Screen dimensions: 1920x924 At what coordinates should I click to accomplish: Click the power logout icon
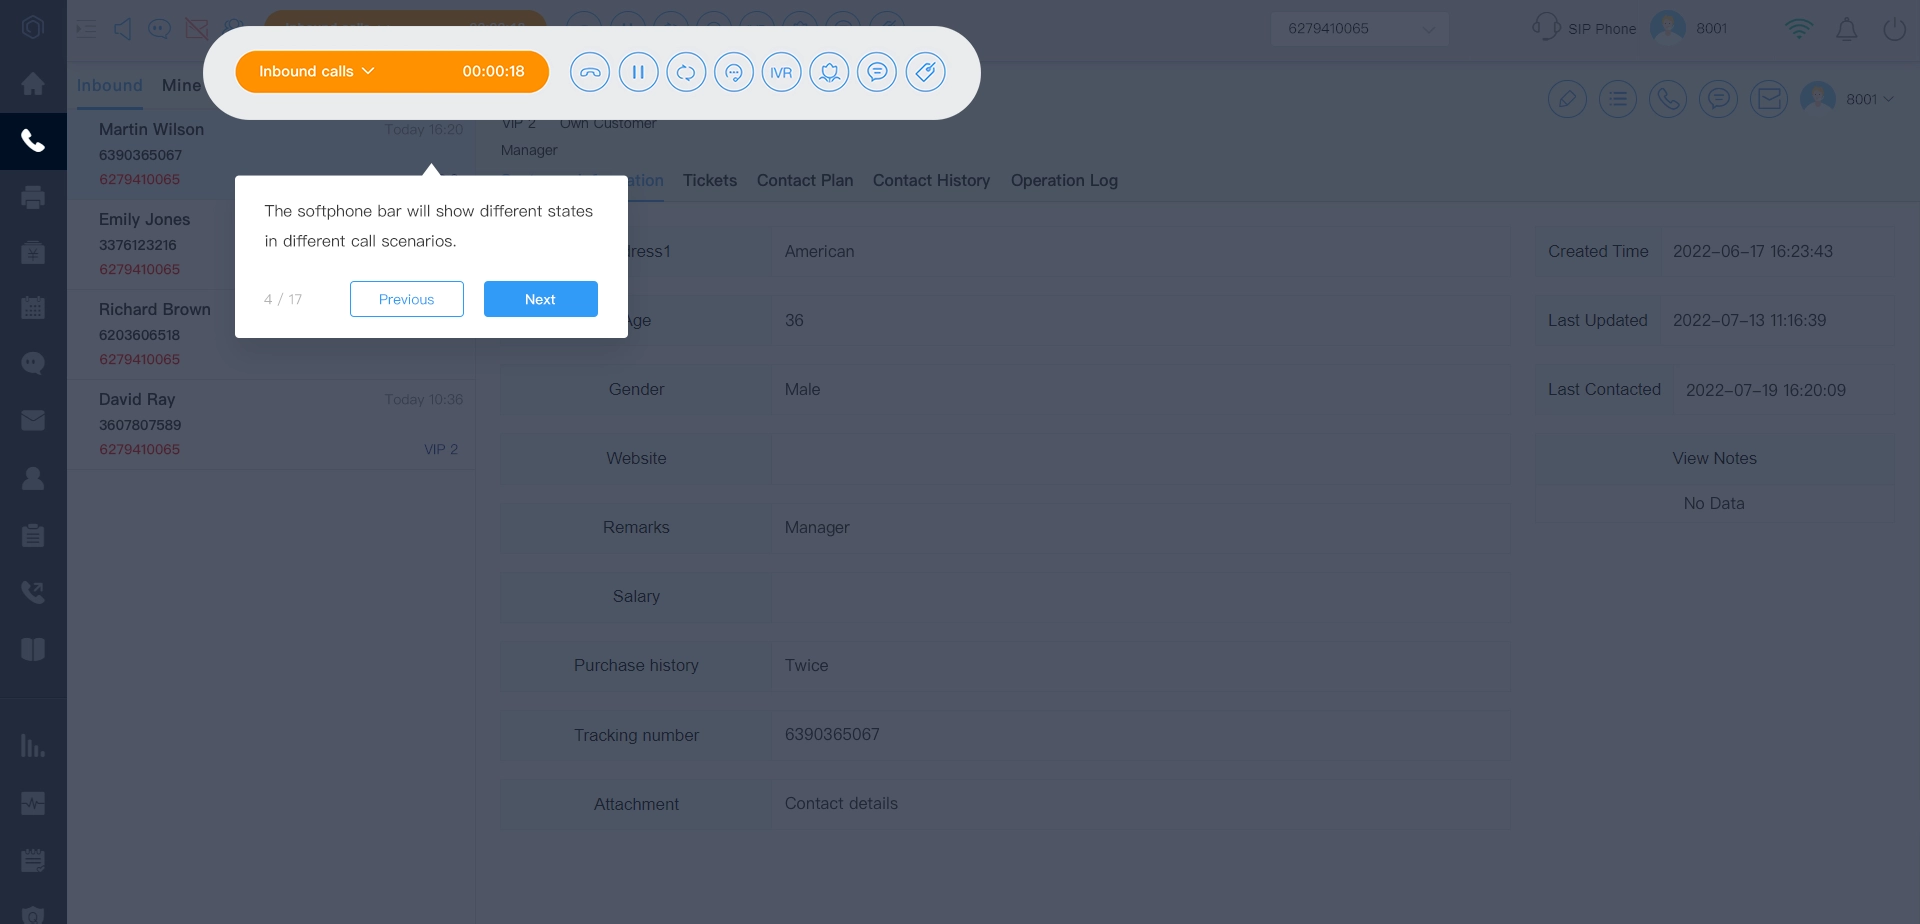click(x=1894, y=29)
